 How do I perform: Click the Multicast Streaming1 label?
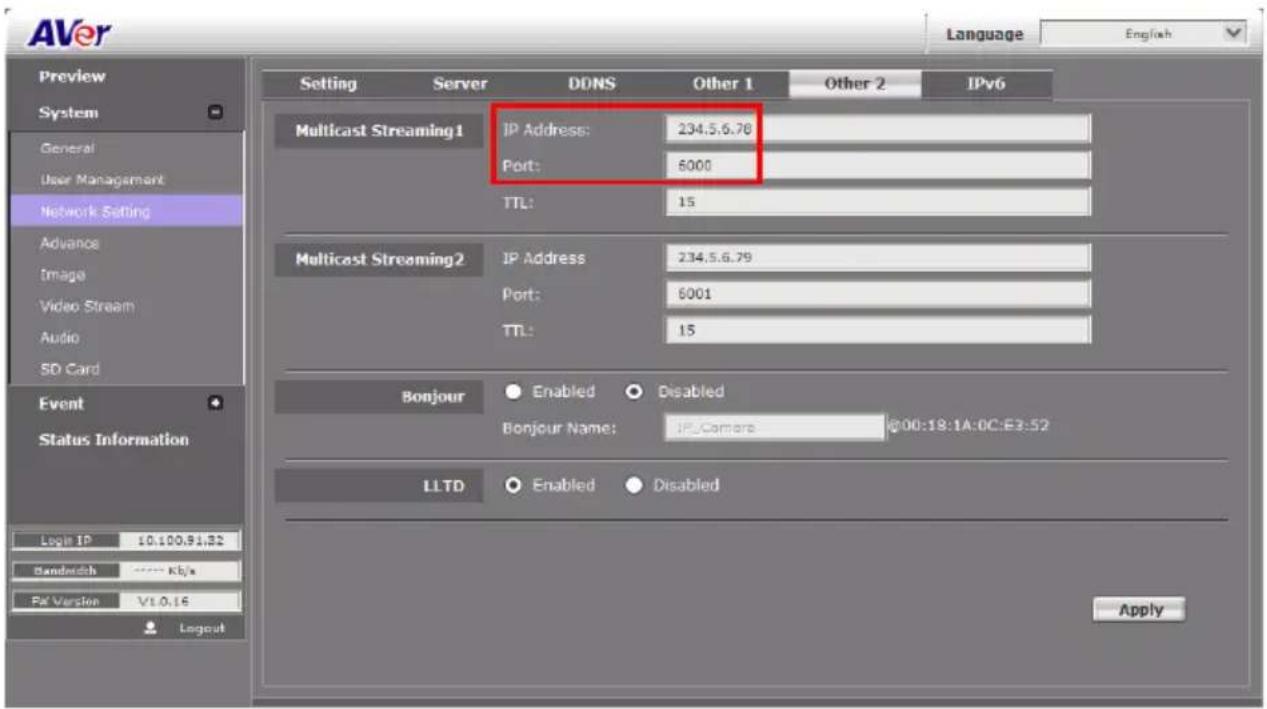[380, 132]
